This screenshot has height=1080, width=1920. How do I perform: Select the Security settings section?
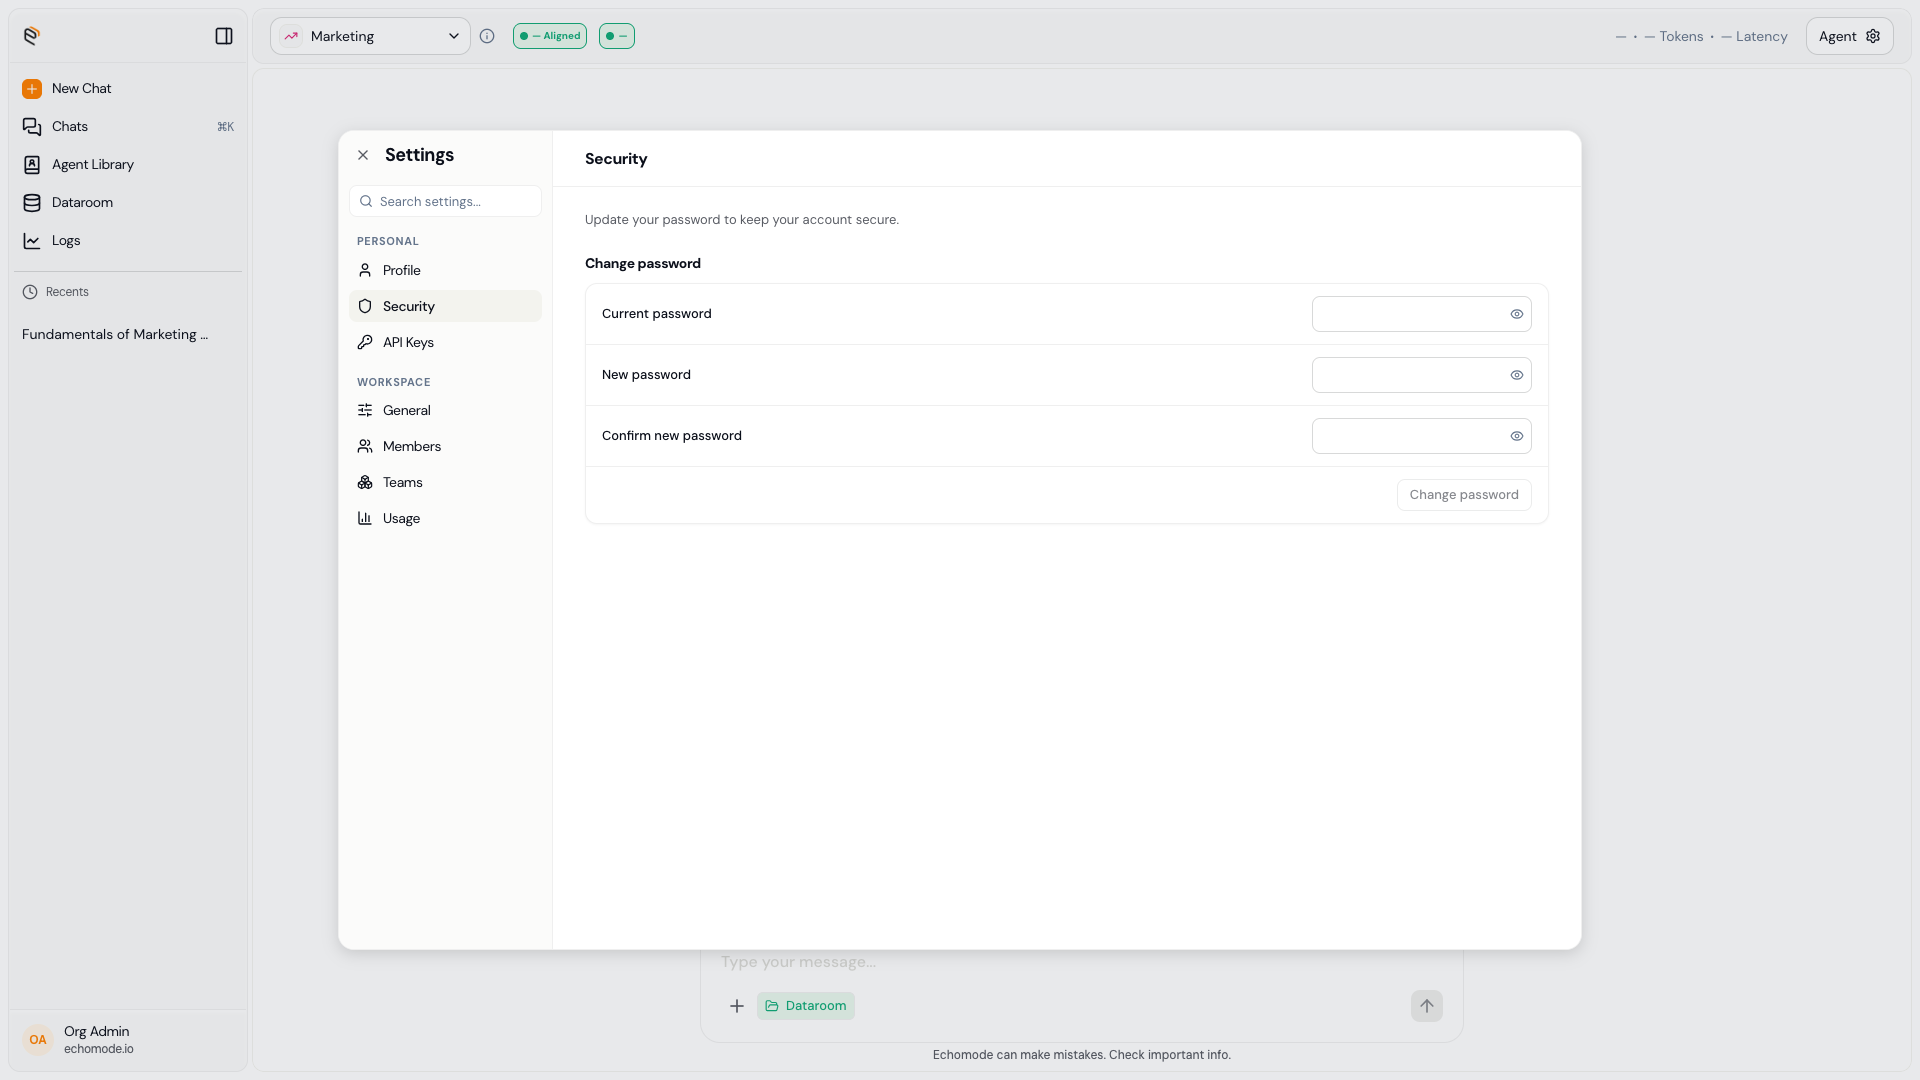[445, 306]
